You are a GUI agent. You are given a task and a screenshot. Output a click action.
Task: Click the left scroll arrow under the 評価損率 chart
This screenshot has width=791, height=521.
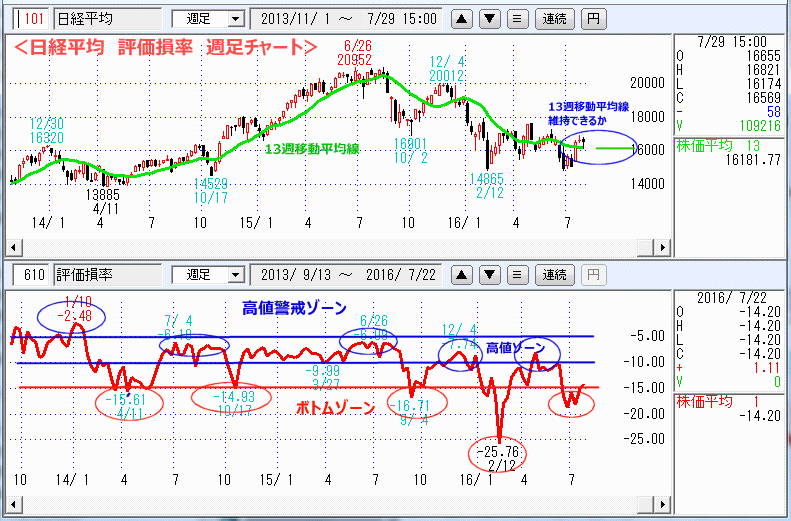13,504
